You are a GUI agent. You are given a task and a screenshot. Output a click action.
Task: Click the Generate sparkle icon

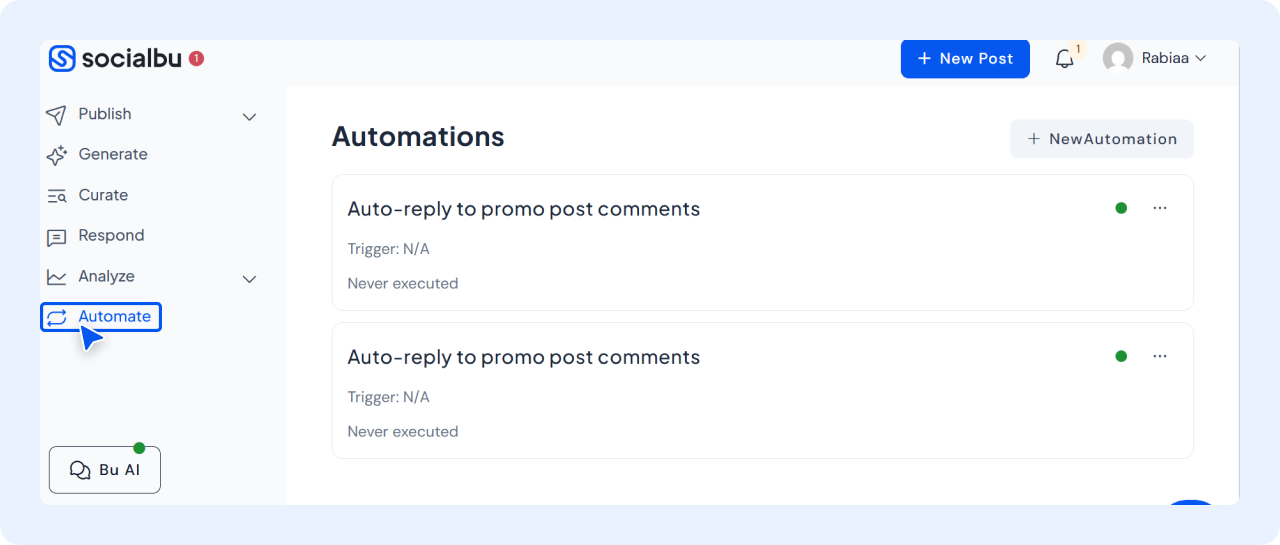pos(57,155)
